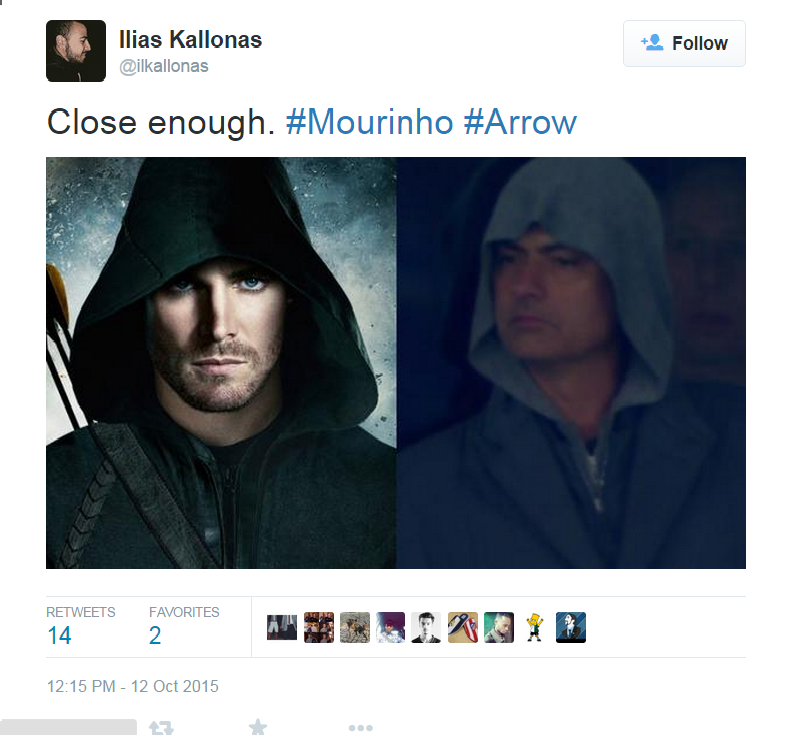The image size is (793, 735).
Task: Open the more options ellipsis icon
Action: pos(361,728)
